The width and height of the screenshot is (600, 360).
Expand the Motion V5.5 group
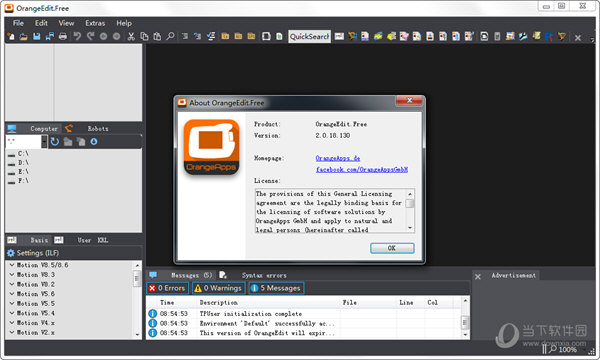12,303
